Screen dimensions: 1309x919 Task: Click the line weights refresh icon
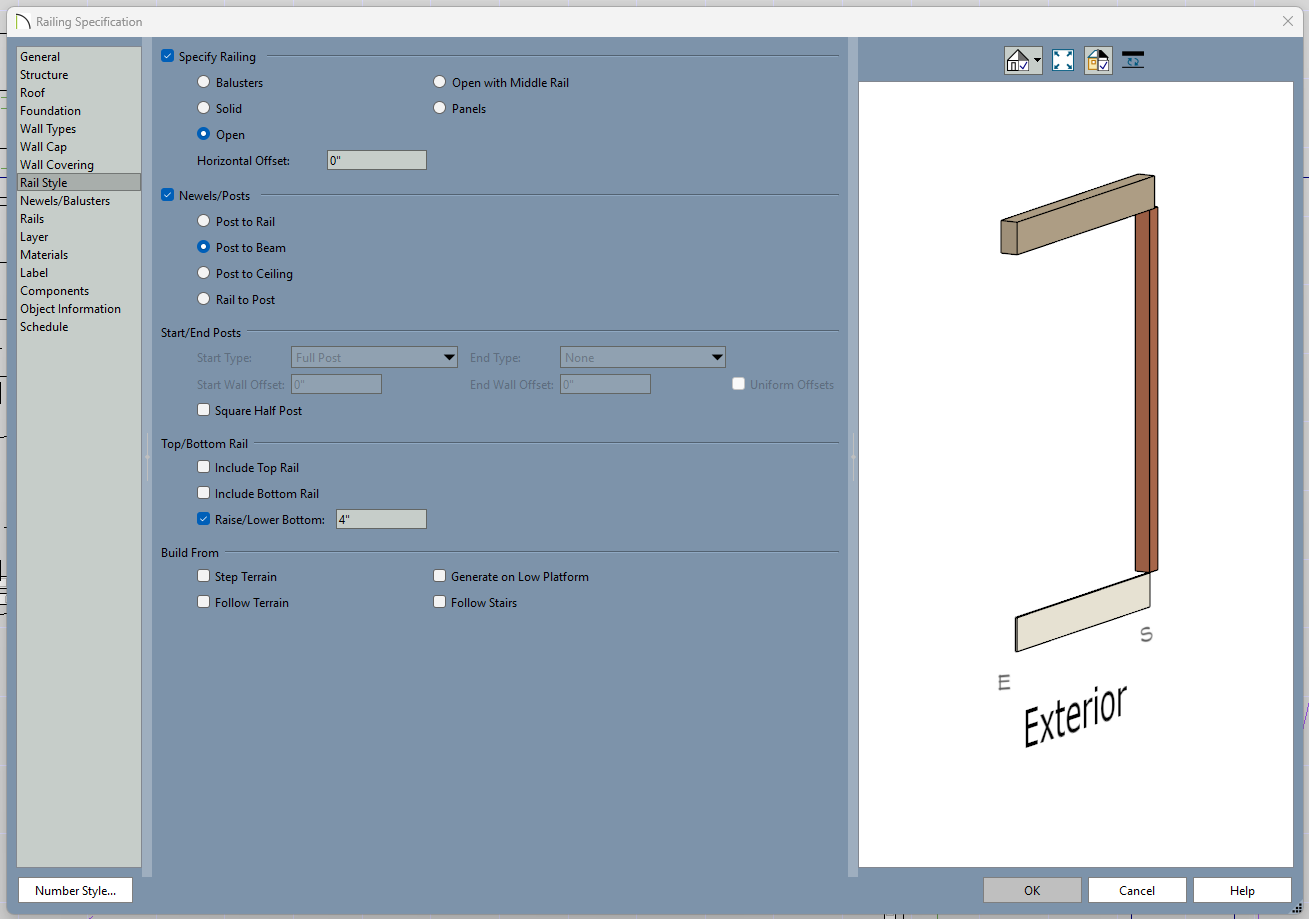pyautogui.click(x=1133, y=61)
